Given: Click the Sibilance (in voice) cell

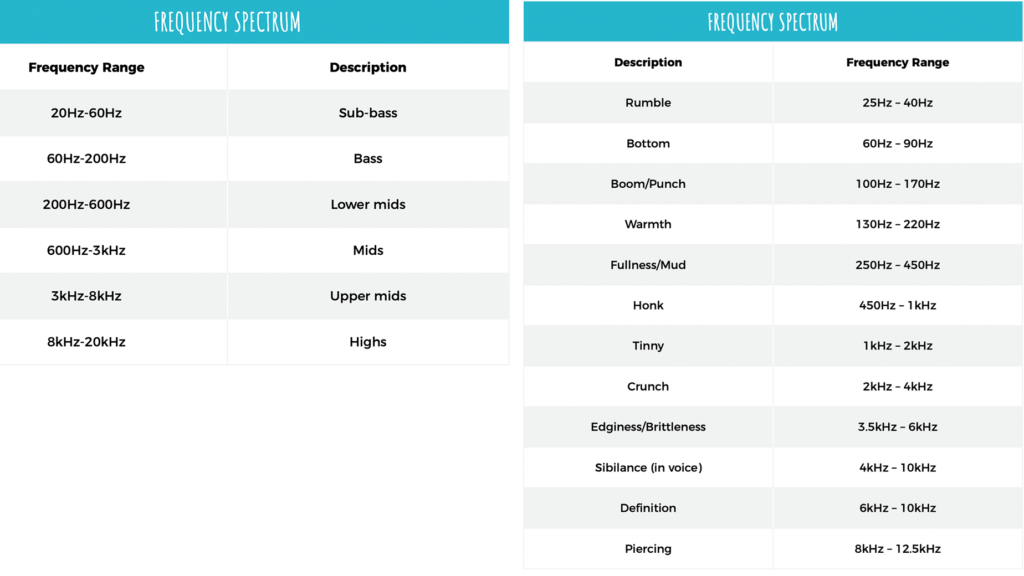Looking at the screenshot, I should point(648,467).
